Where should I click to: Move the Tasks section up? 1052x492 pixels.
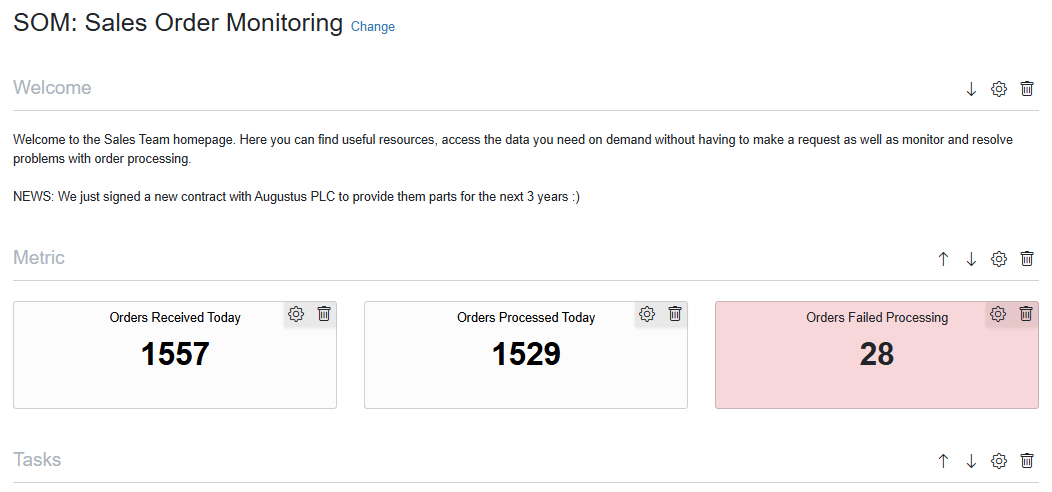[943, 460]
